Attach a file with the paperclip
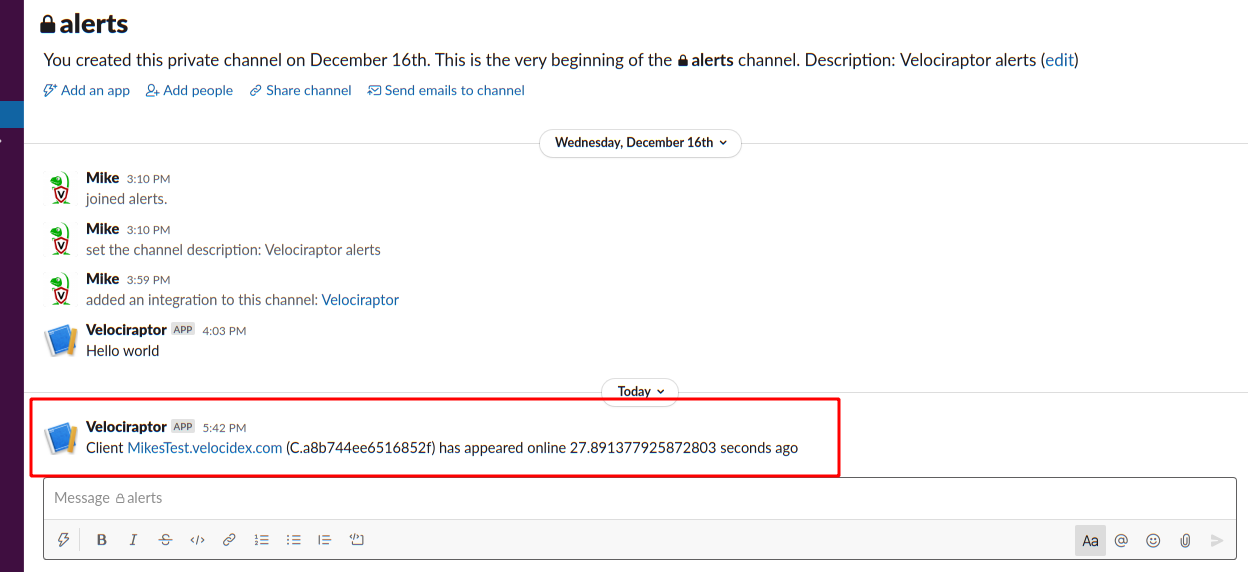The width and height of the screenshot is (1248, 572). pyautogui.click(x=1185, y=540)
